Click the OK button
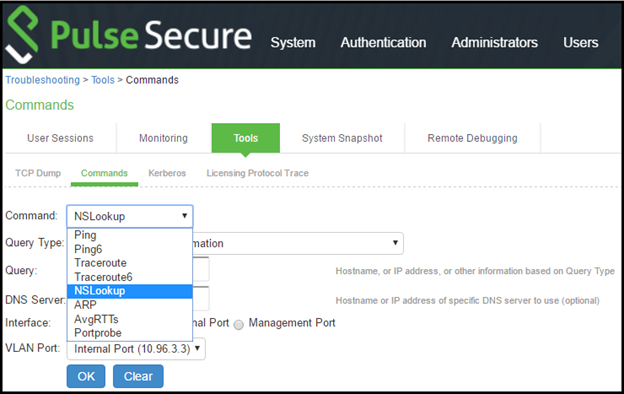The width and height of the screenshot is (624, 394). (x=86, y=376)
